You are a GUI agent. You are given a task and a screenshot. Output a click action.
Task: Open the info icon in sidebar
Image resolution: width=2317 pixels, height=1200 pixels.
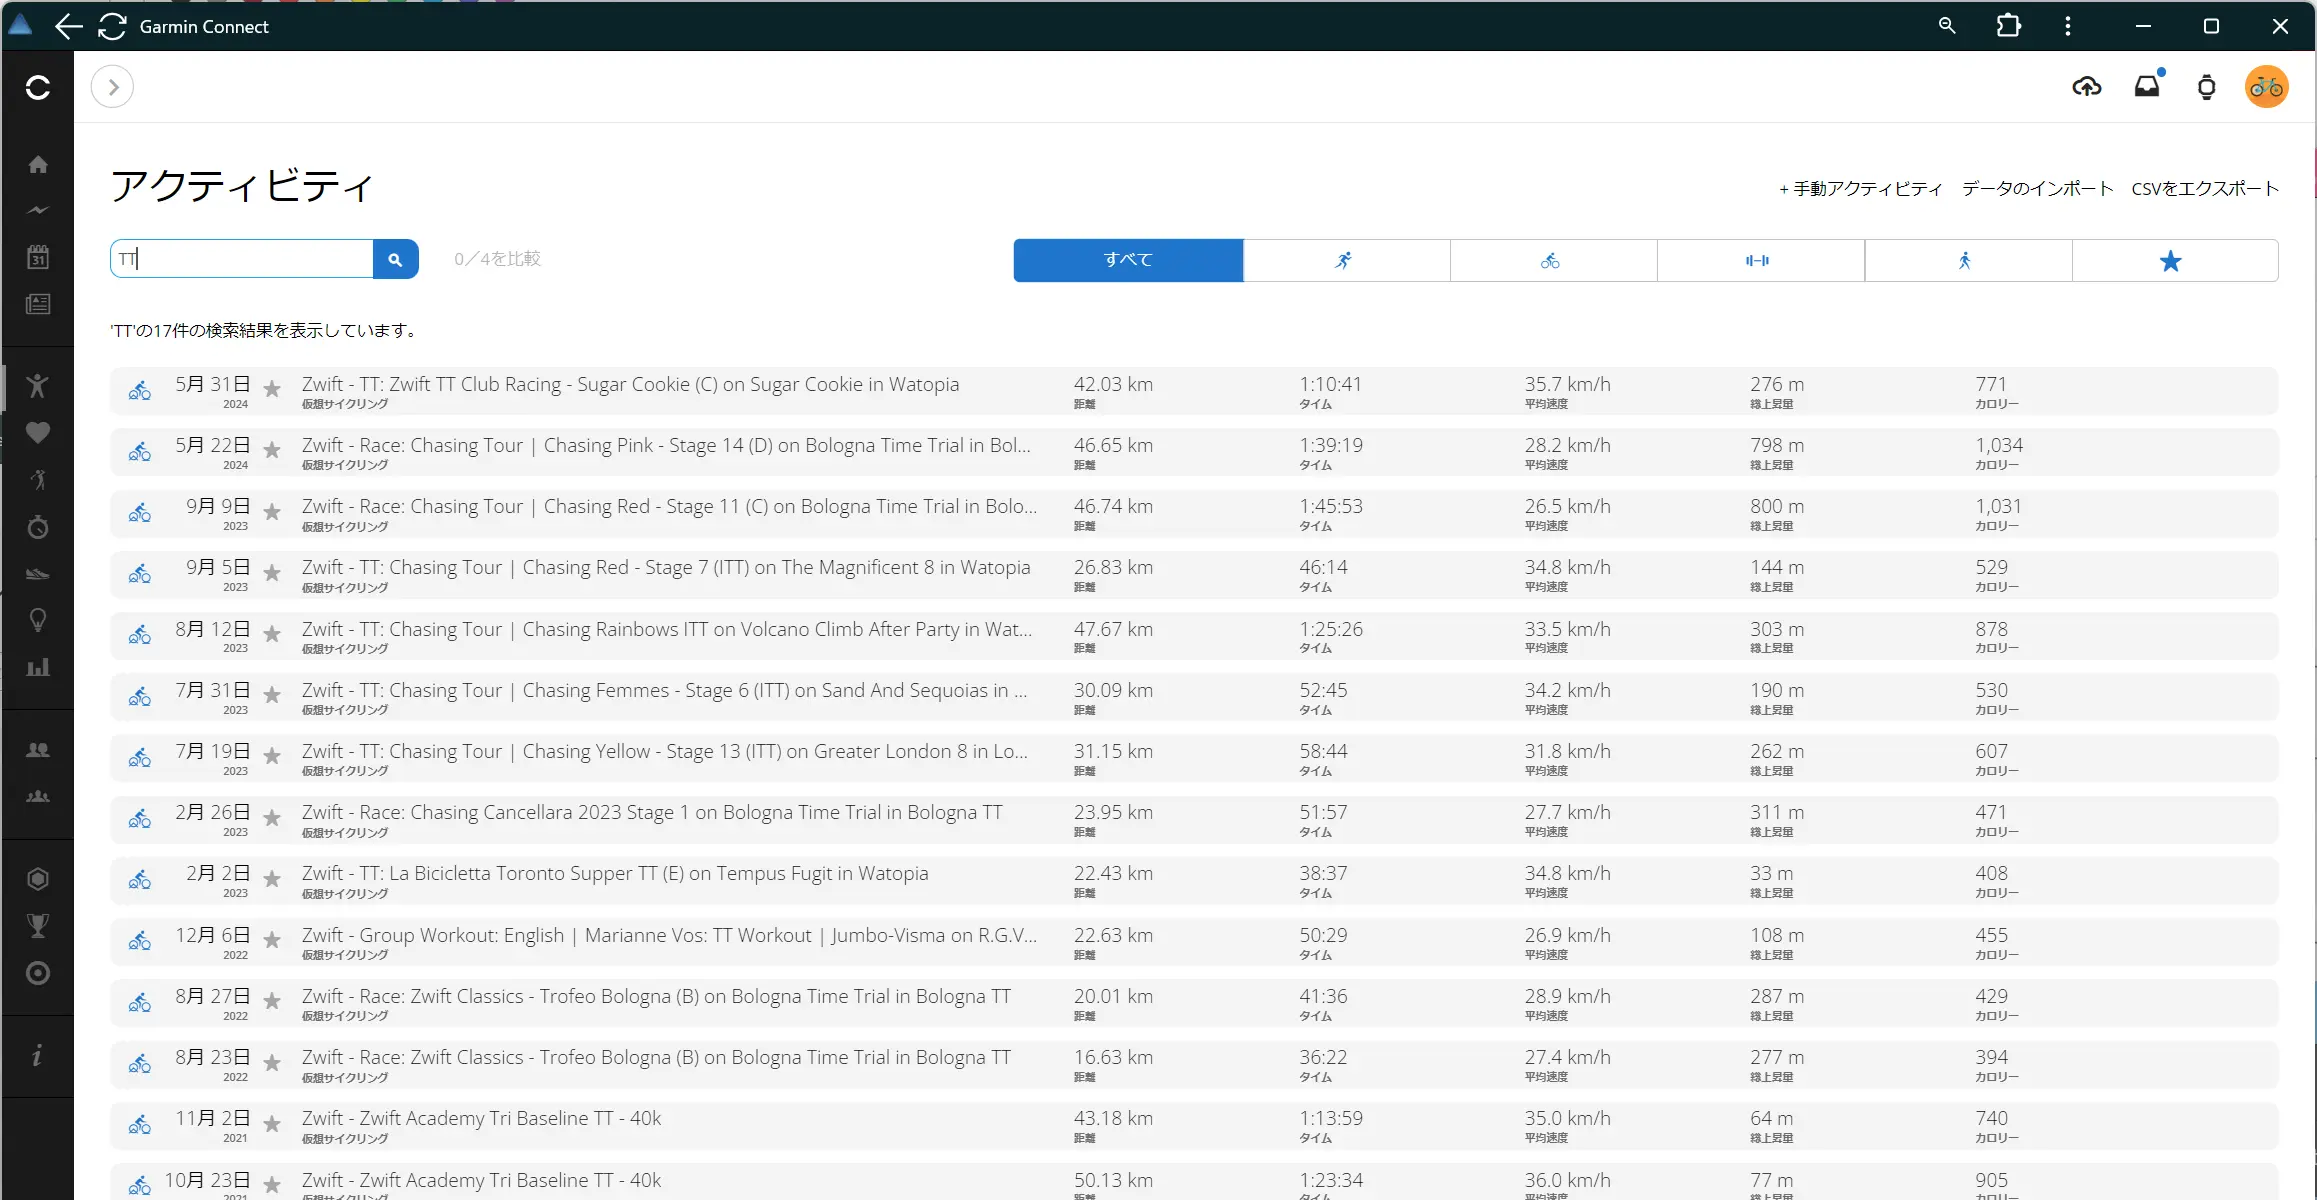pos(38,1055)
